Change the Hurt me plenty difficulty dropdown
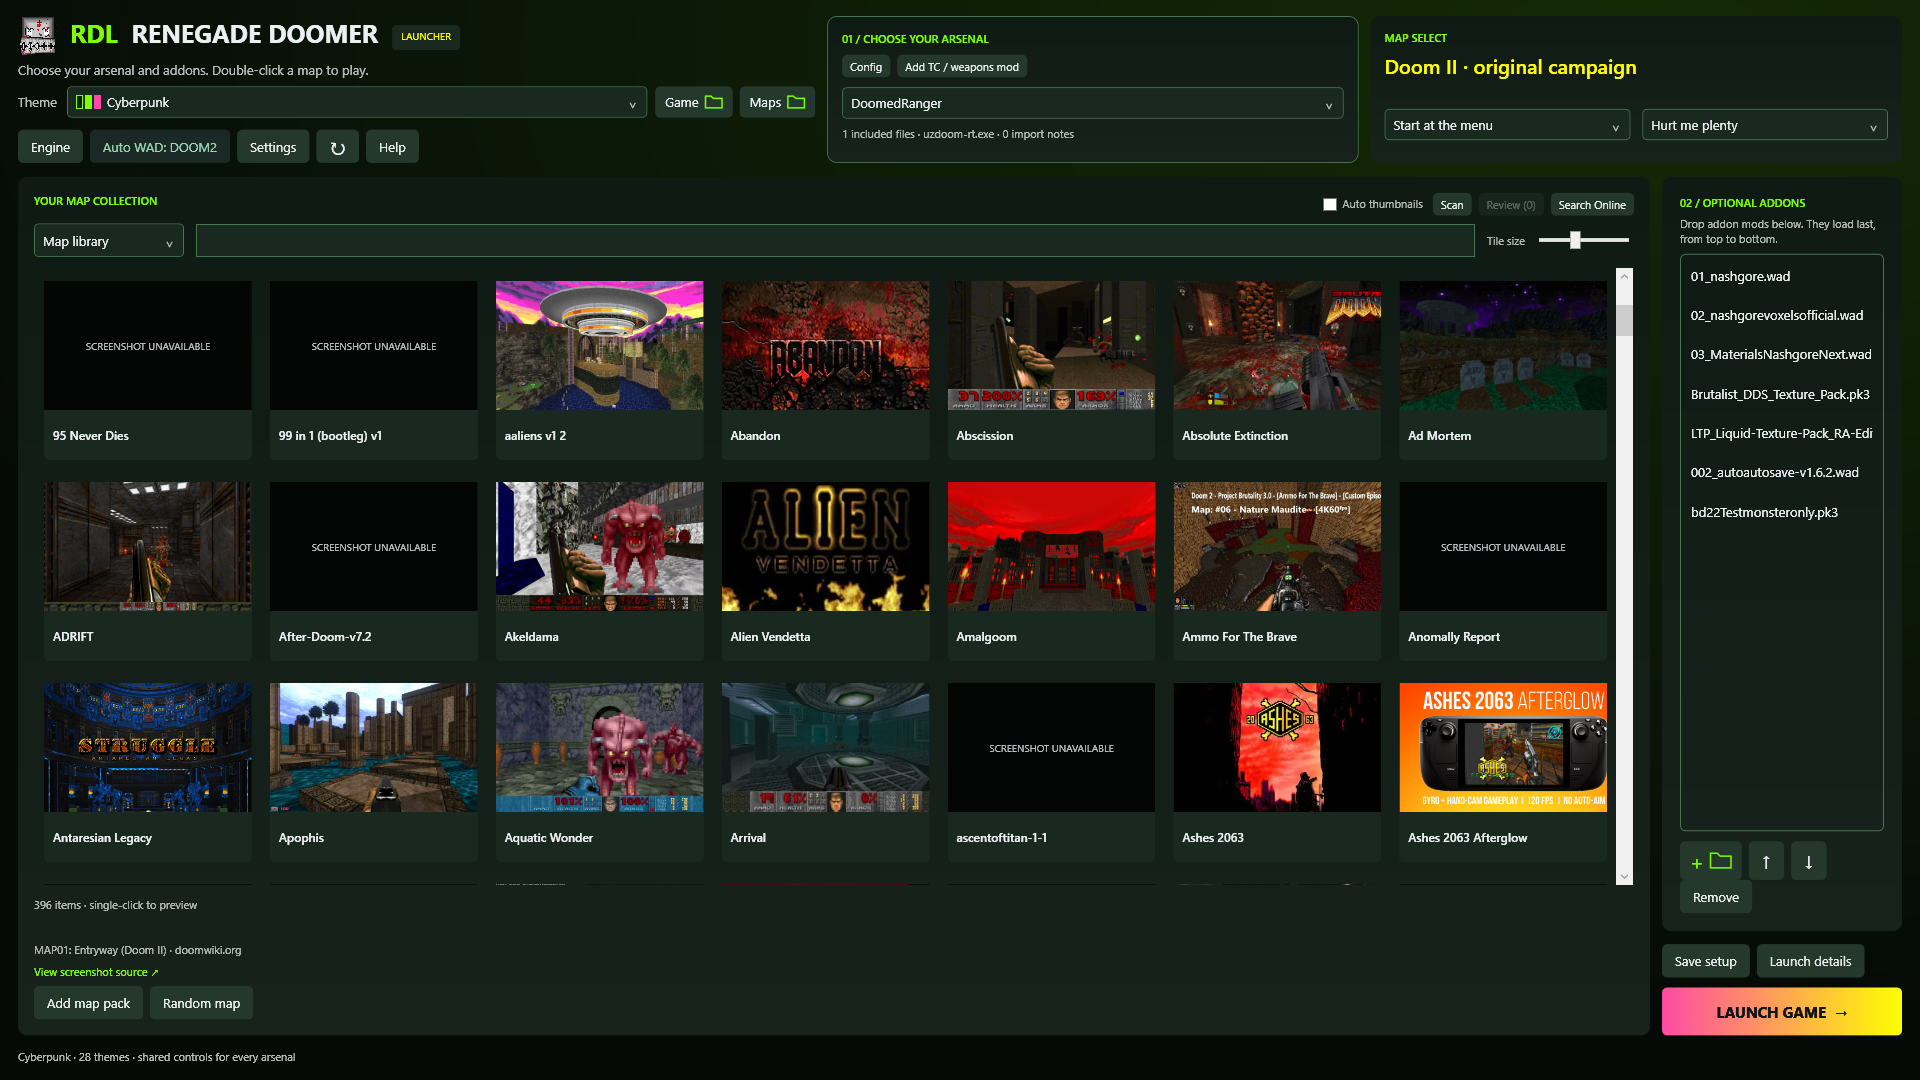 (1764, 125)
